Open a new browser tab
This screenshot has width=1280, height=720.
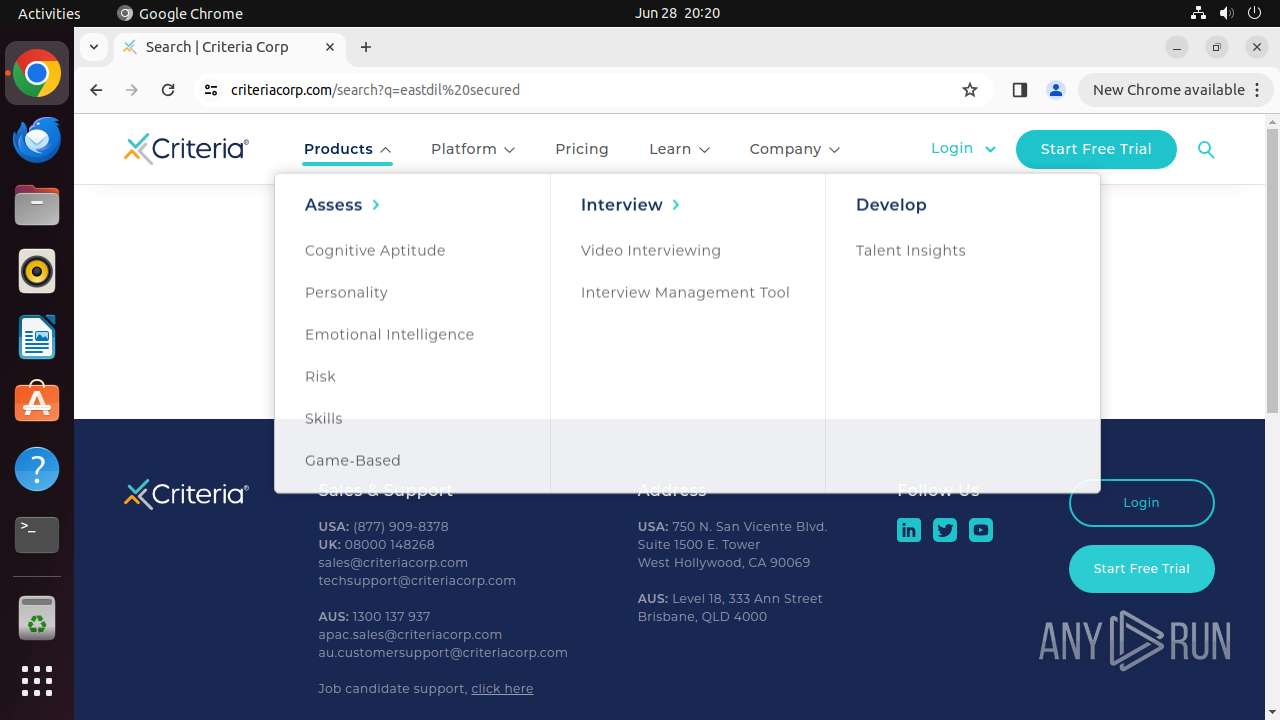366,47
